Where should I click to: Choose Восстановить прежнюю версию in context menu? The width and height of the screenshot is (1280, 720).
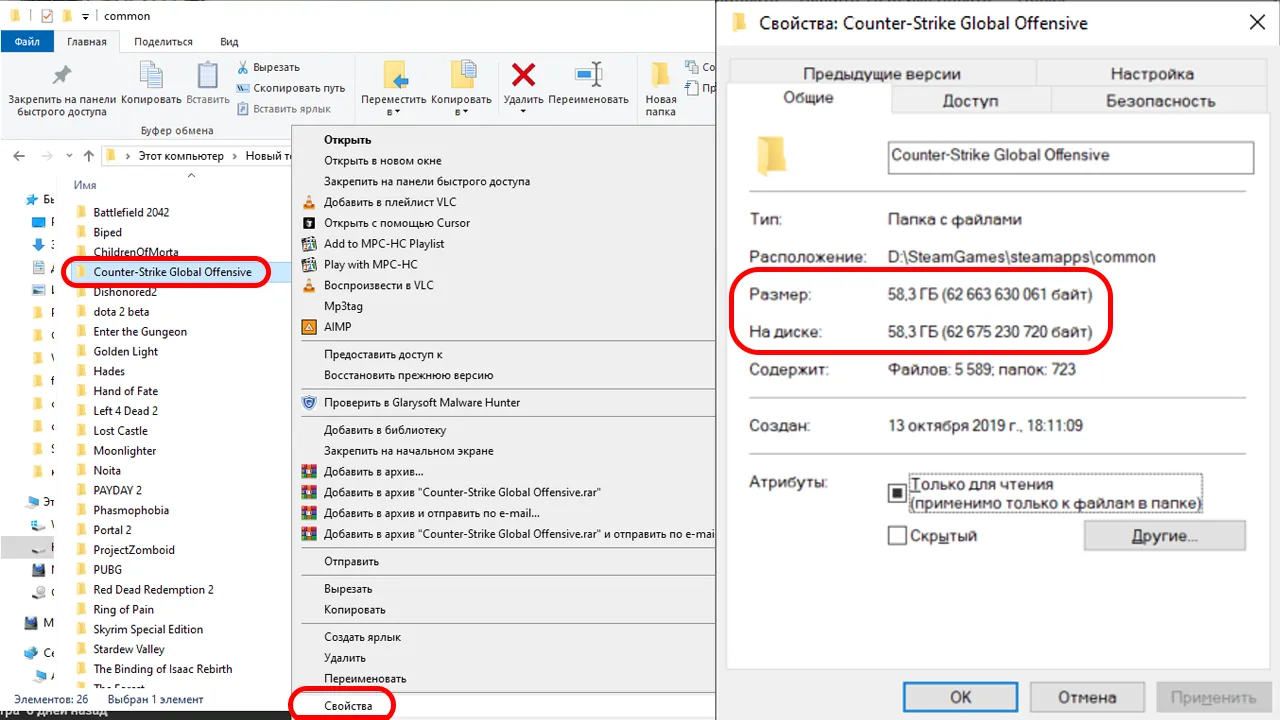[x=408, y=376]
